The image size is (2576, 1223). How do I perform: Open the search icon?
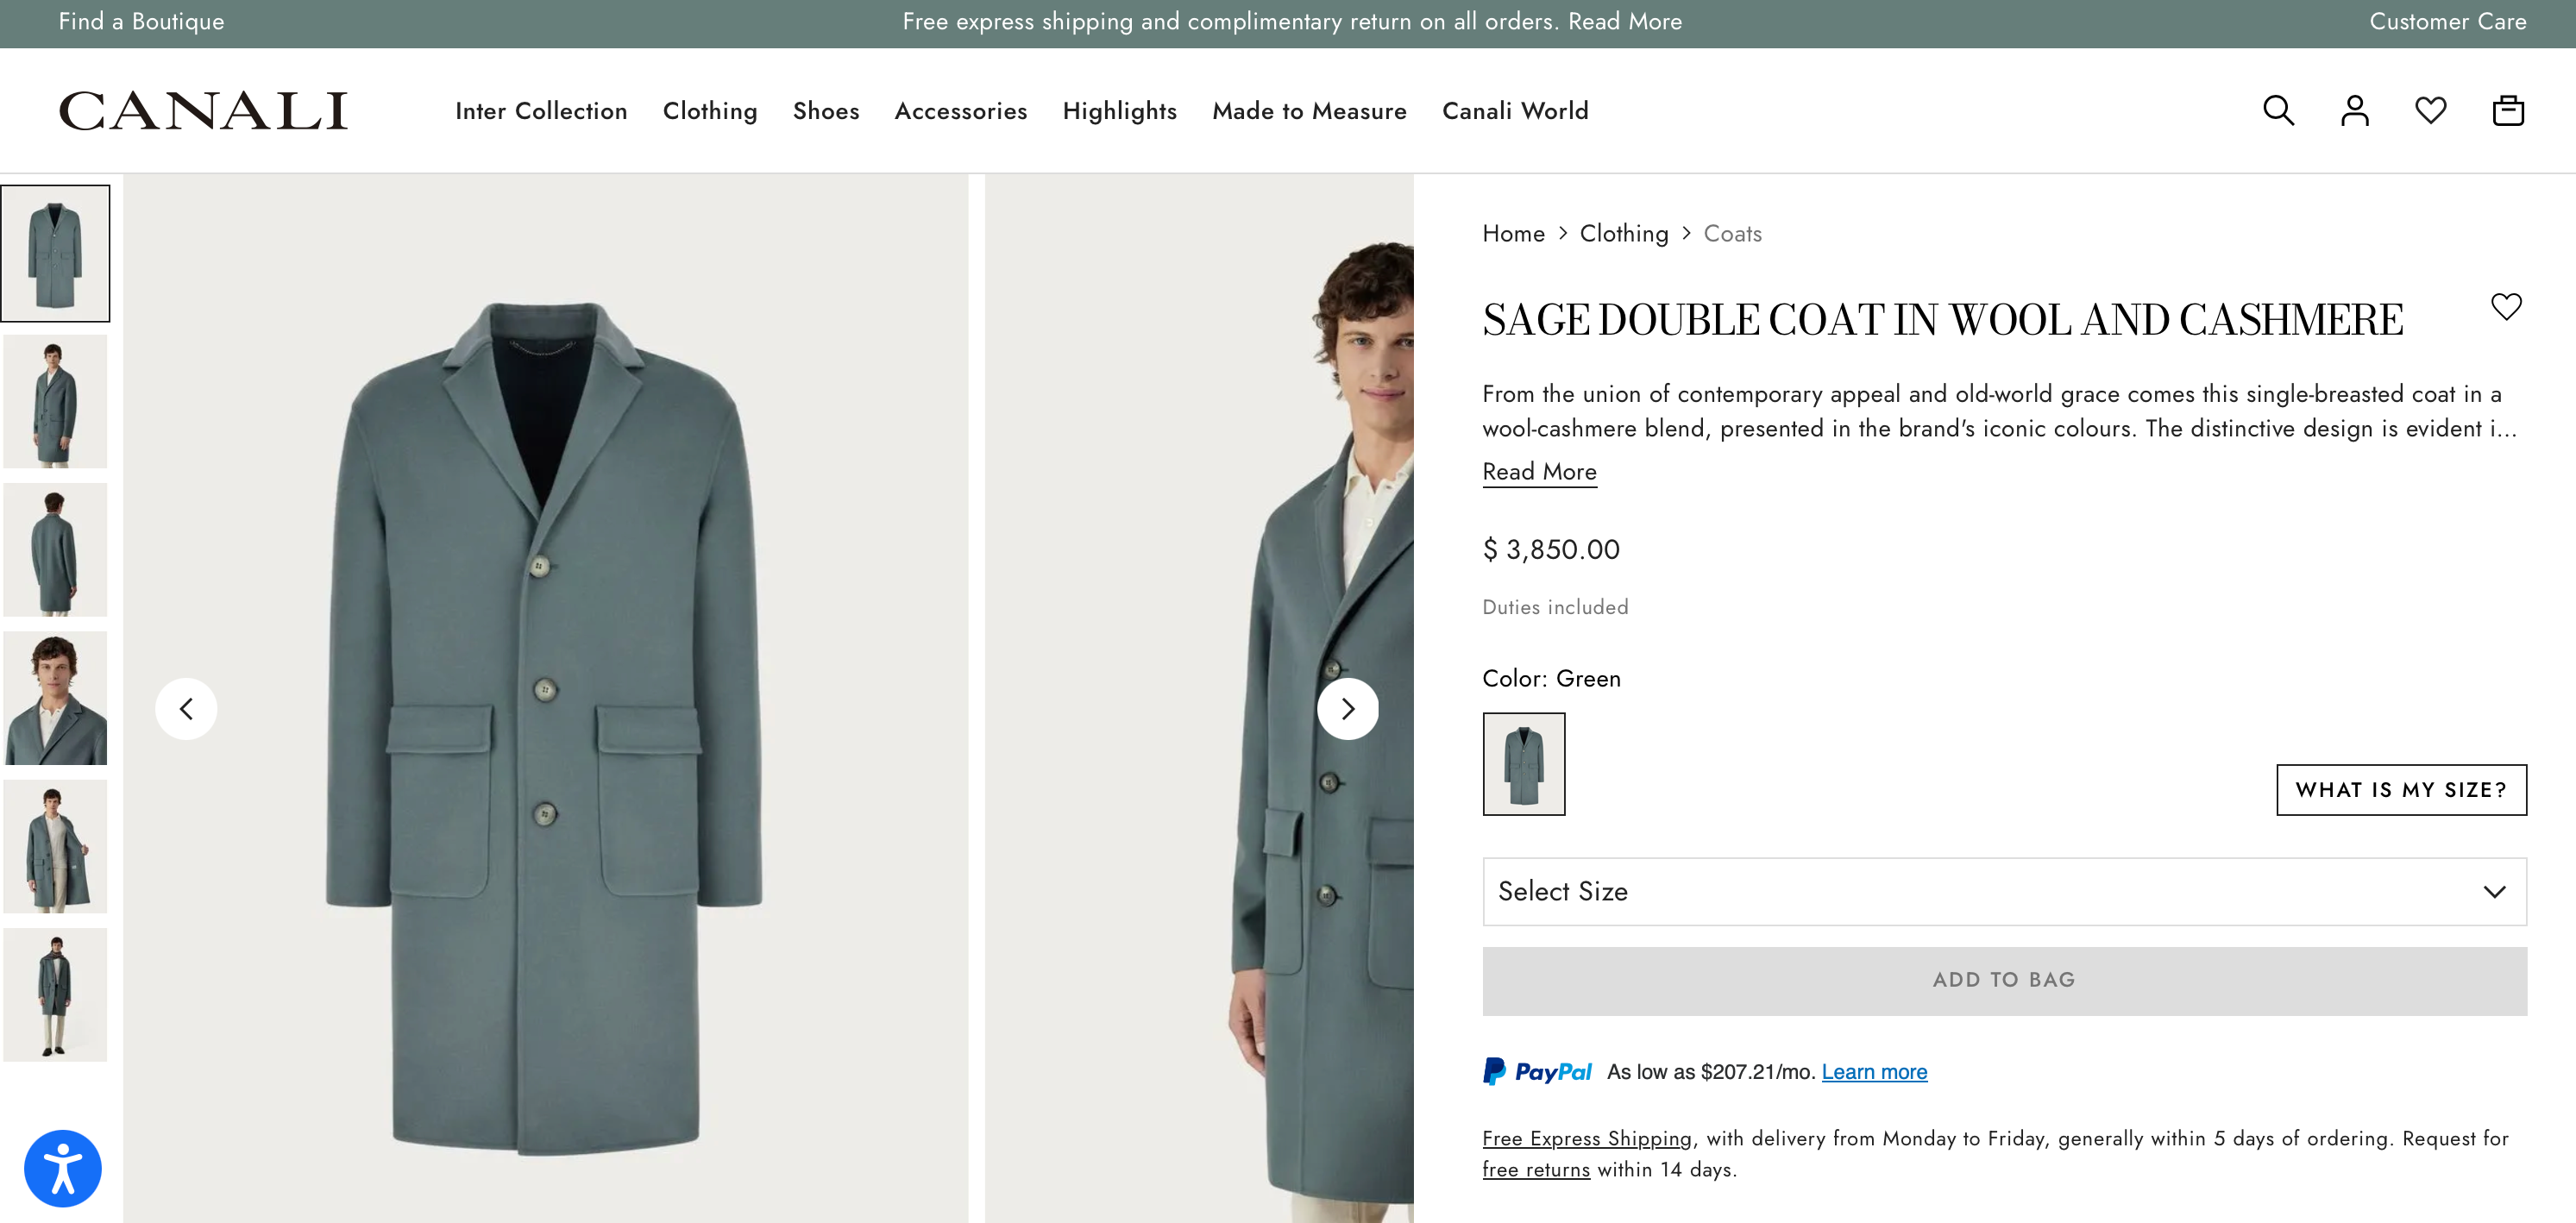click(x=2278, y=110)
